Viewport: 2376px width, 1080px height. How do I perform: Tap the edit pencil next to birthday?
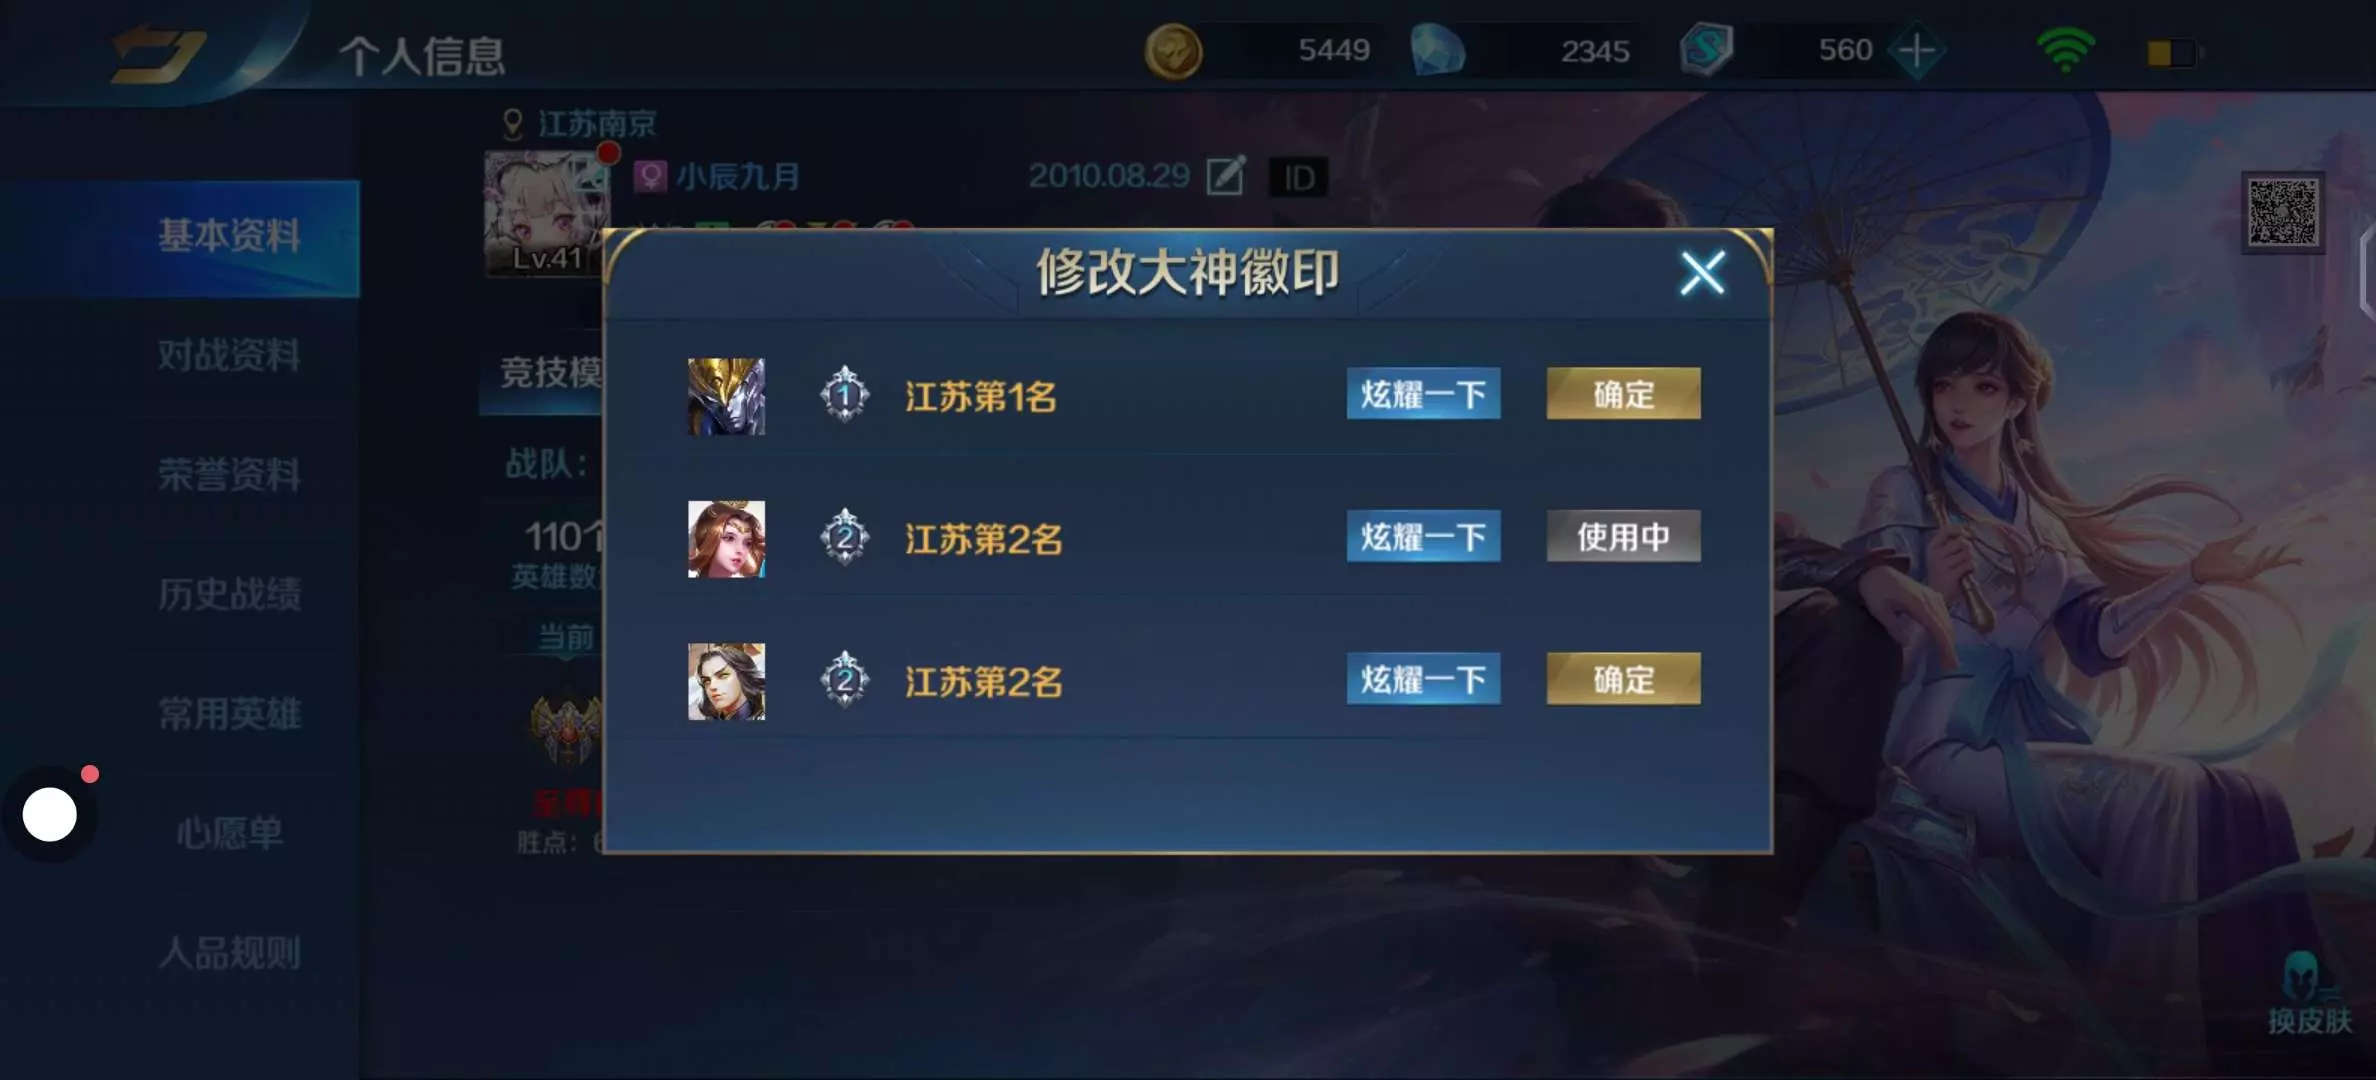[x=1226, y=177]
